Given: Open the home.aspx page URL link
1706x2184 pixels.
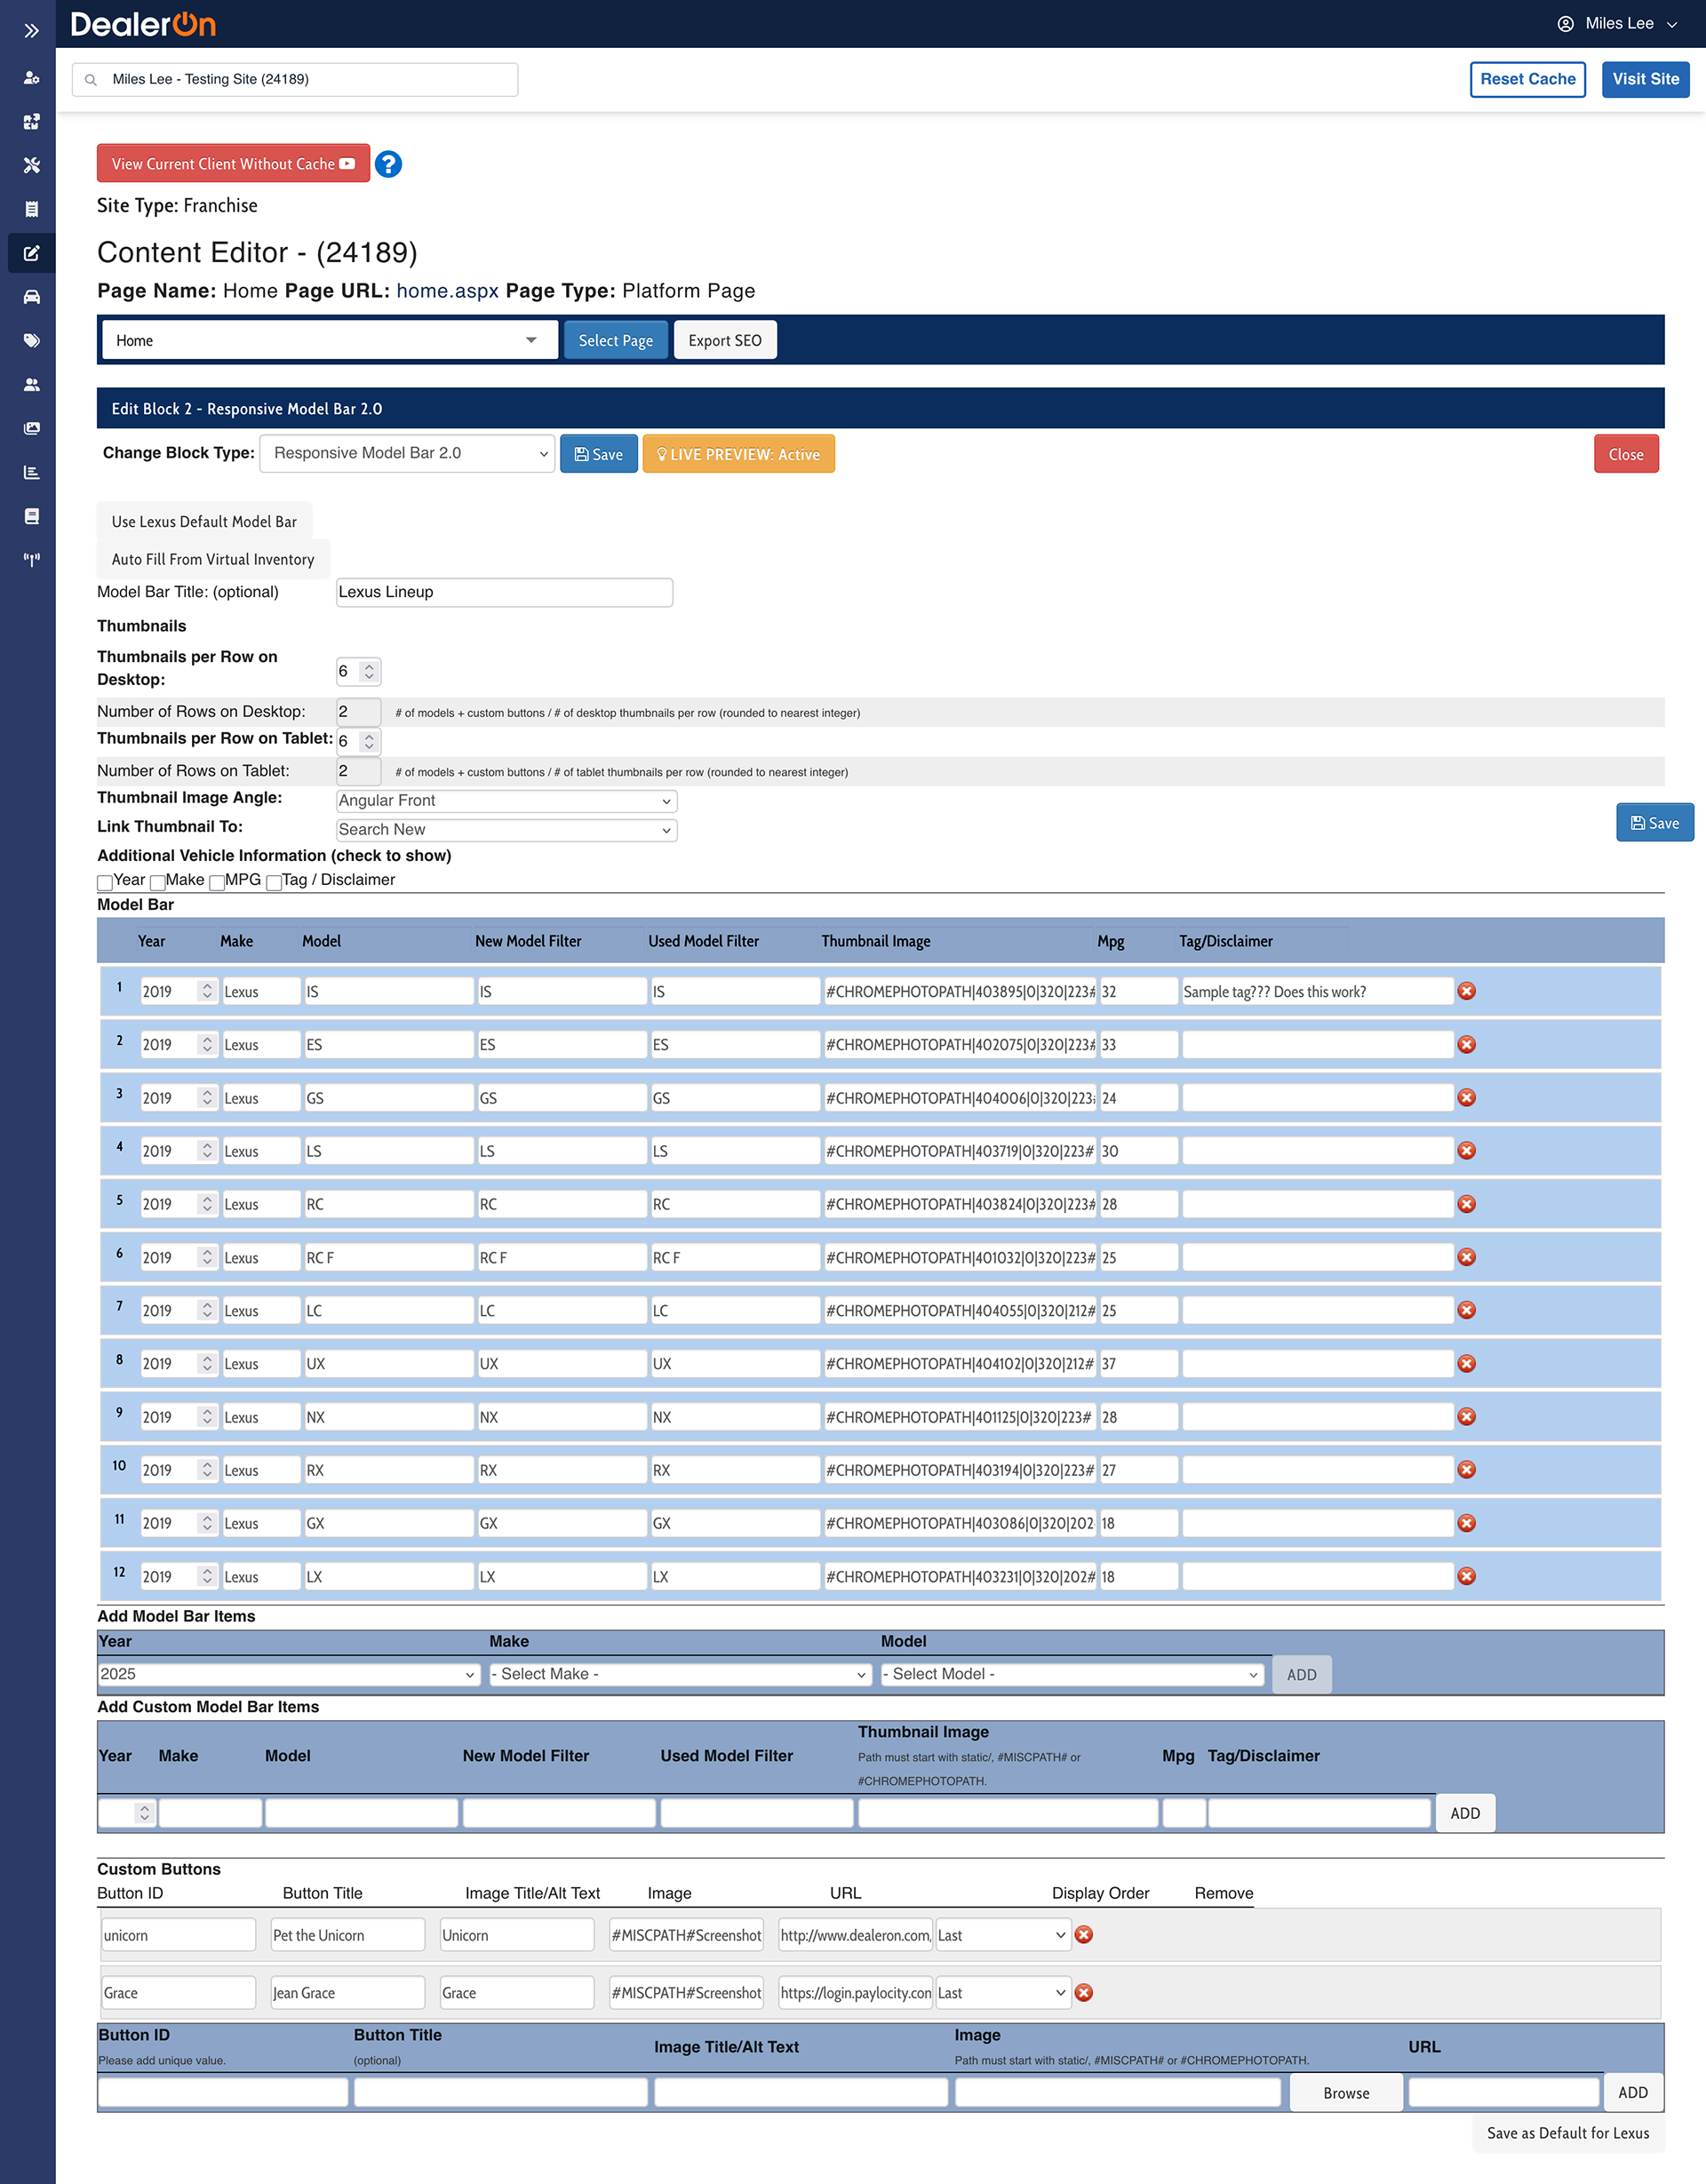Looking at the screenshot, I should pos(447,291).
